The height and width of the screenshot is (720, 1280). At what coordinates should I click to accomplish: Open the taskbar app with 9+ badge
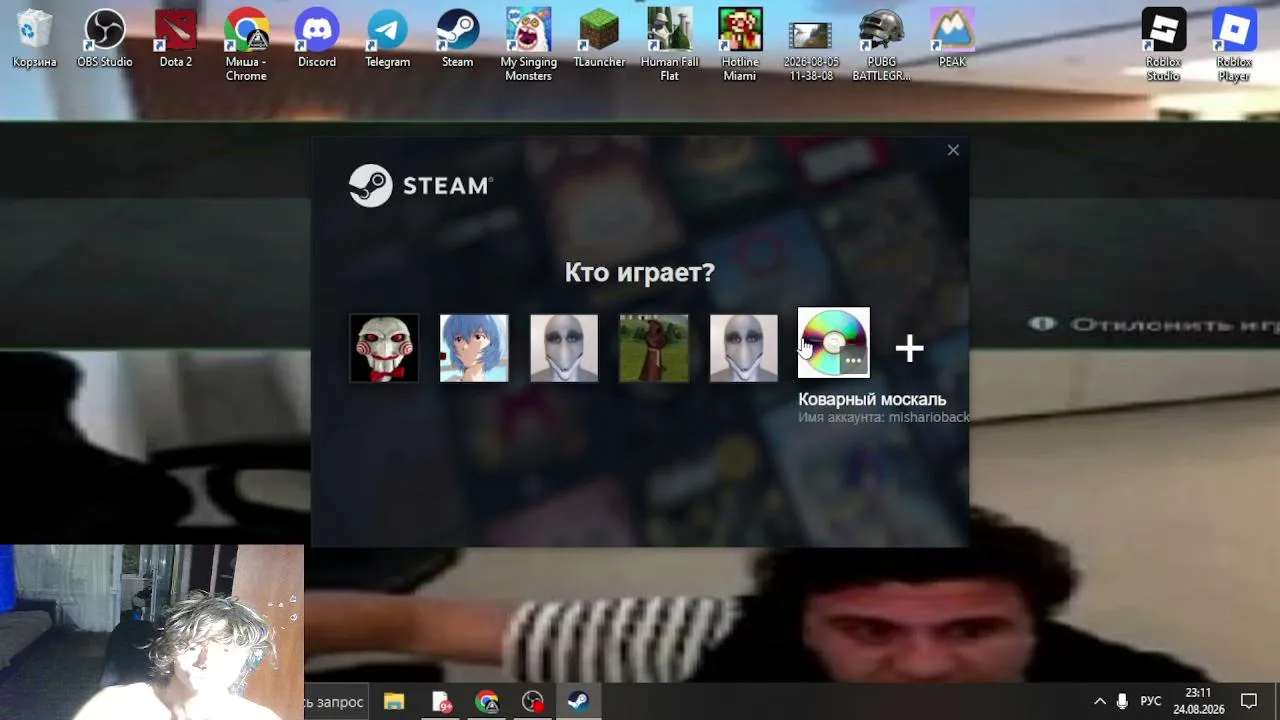pos(441,702)
